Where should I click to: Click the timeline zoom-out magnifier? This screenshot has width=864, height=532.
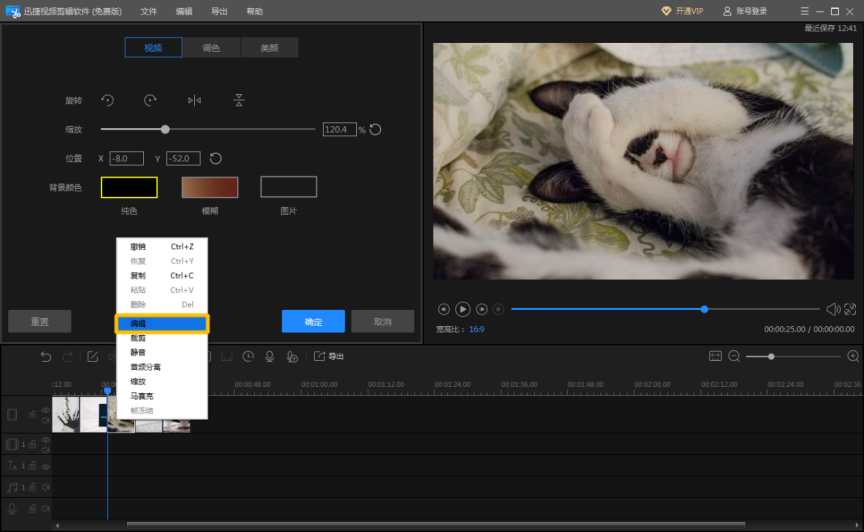[x=733, y=356]
